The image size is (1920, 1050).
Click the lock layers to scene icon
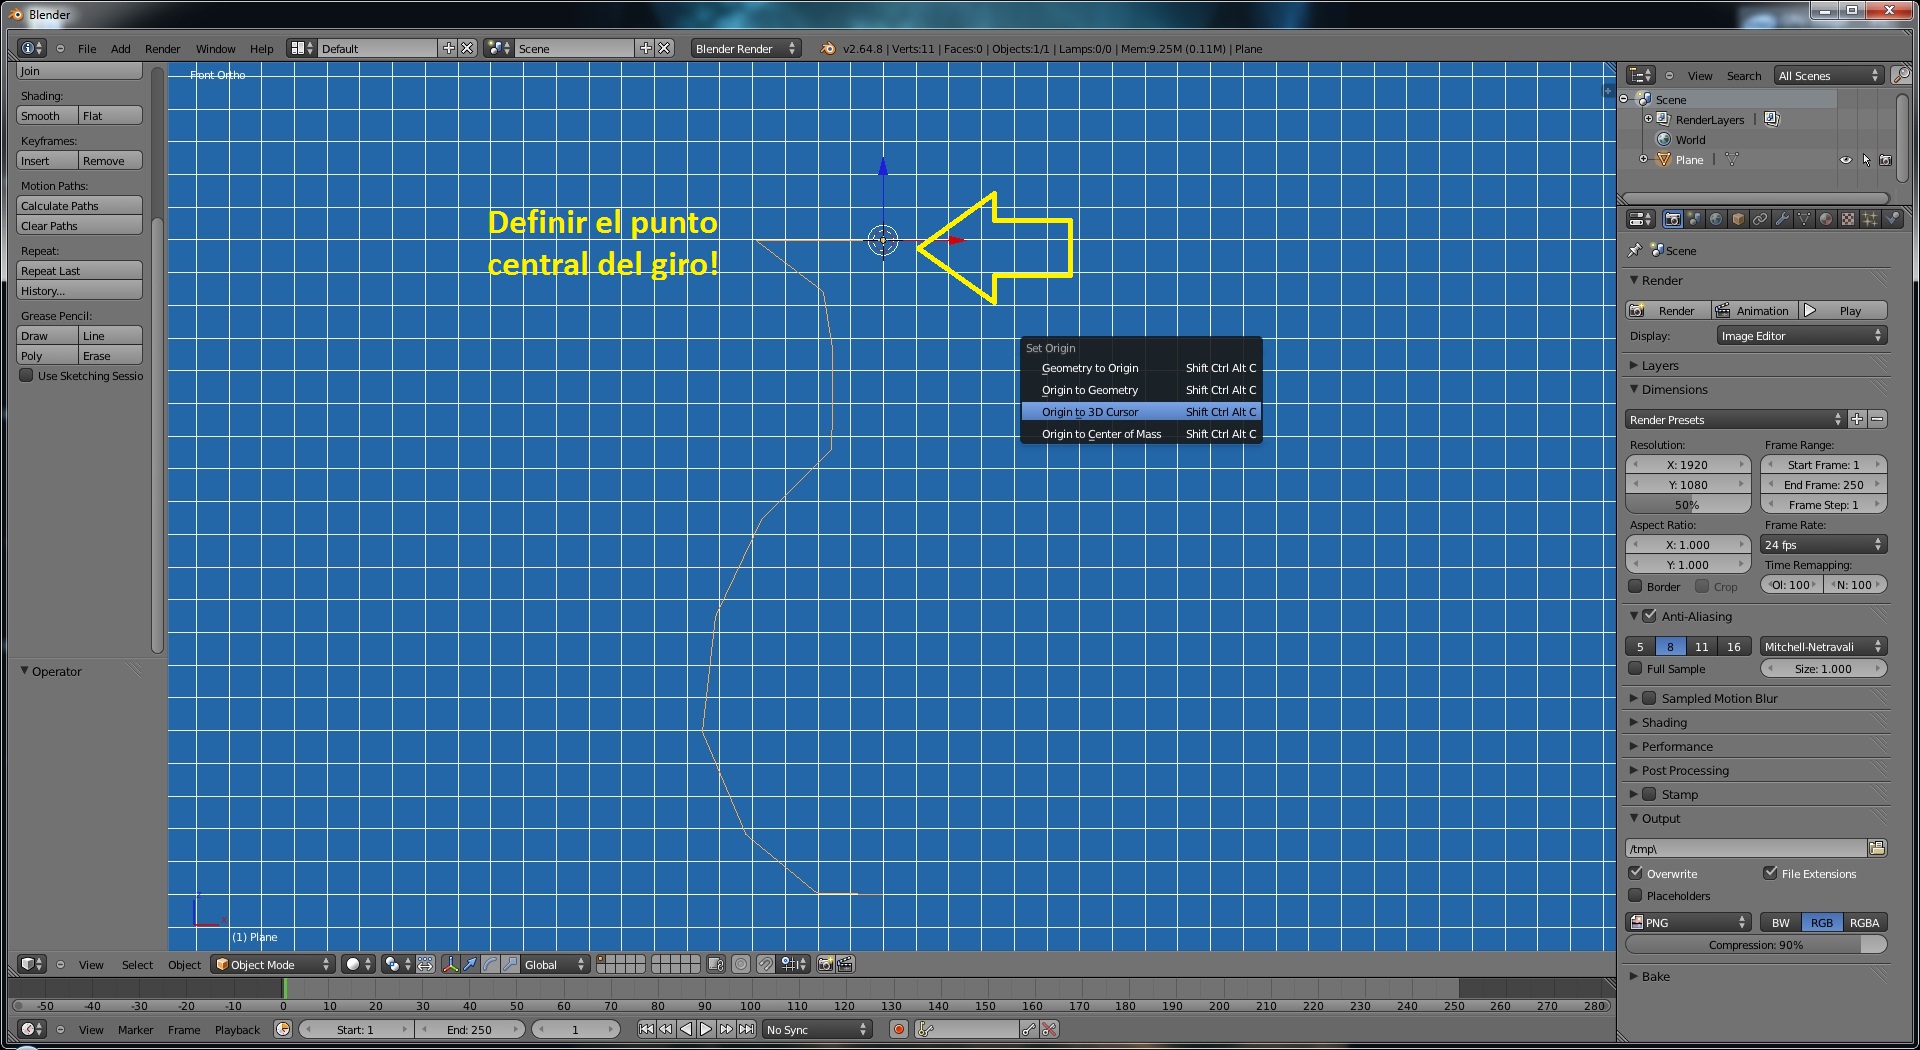(716, 964)
